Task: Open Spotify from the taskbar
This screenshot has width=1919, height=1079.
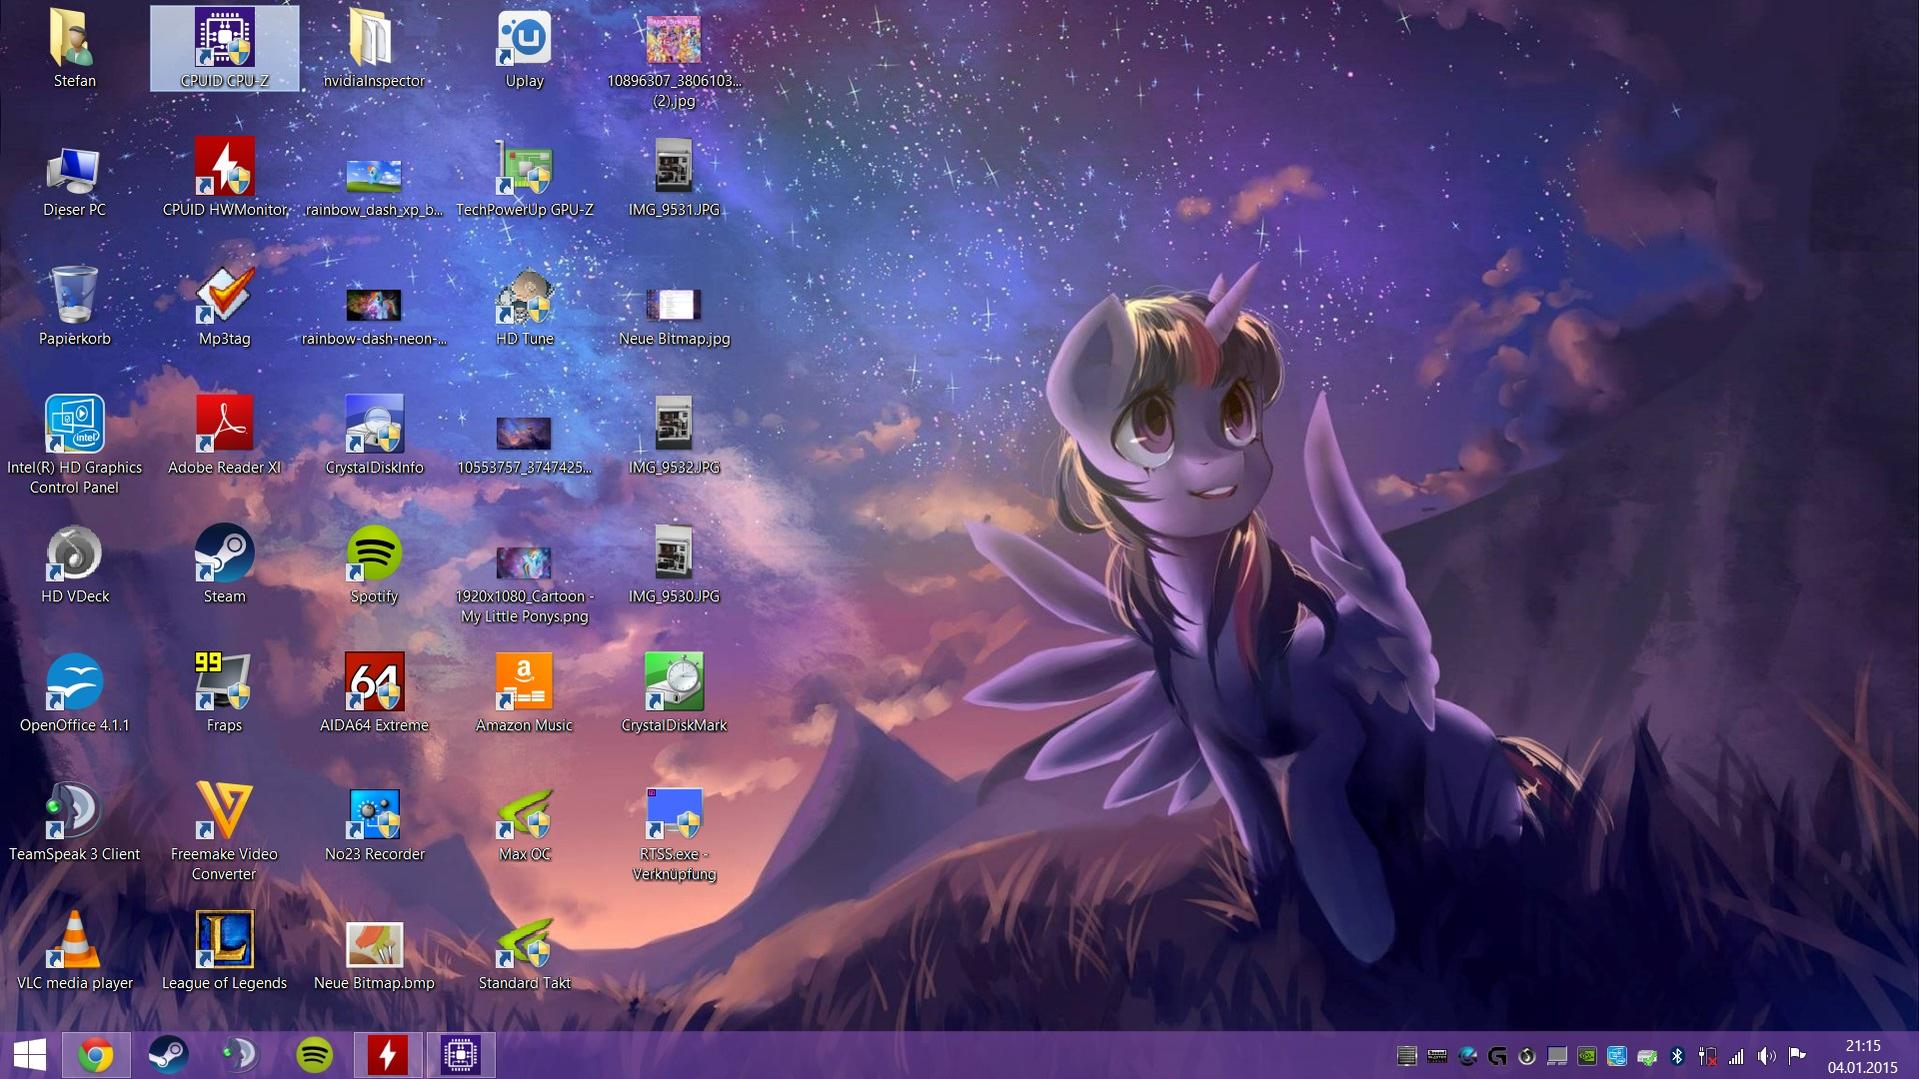Action: coord(314,1055)
